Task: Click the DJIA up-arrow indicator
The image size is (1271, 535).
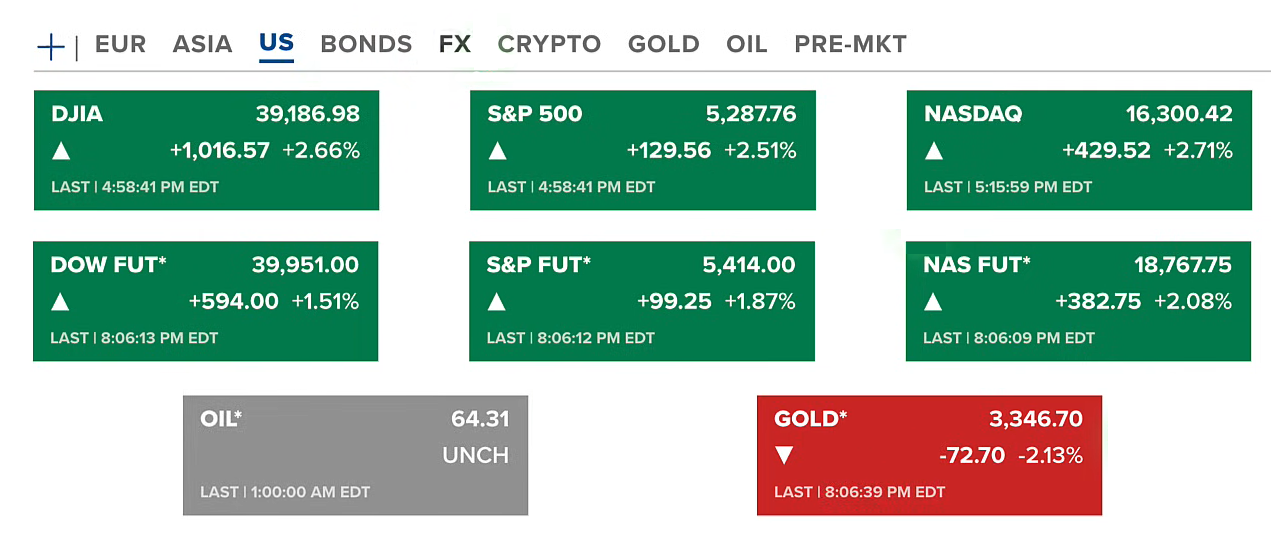Action: (61, 151)
